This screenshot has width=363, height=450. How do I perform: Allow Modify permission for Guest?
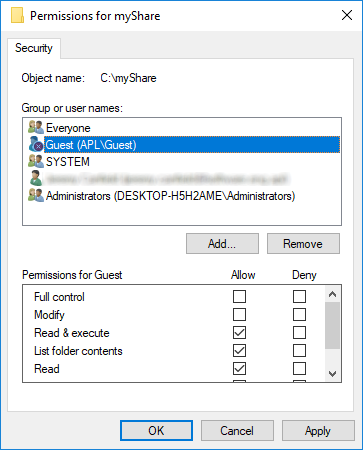click(239, 314)
